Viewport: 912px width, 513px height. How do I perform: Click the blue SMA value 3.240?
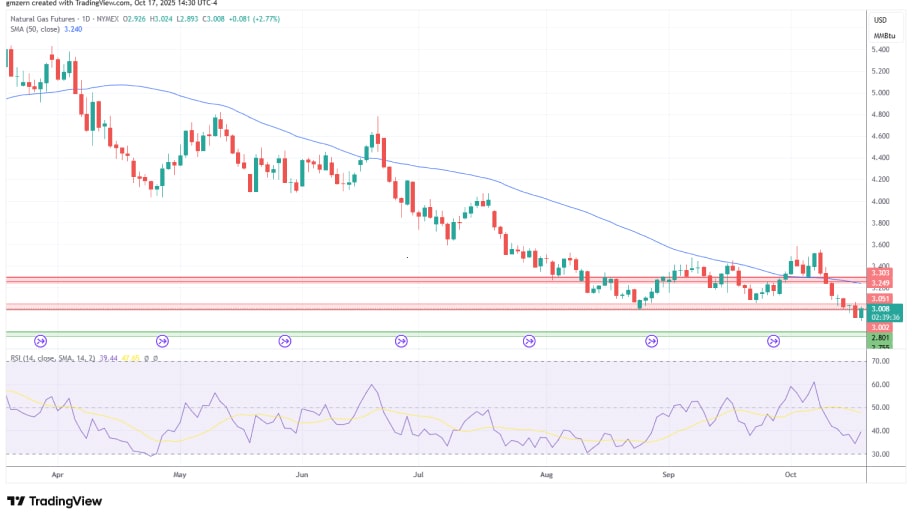pyautogui.click(x=73, y=29)
